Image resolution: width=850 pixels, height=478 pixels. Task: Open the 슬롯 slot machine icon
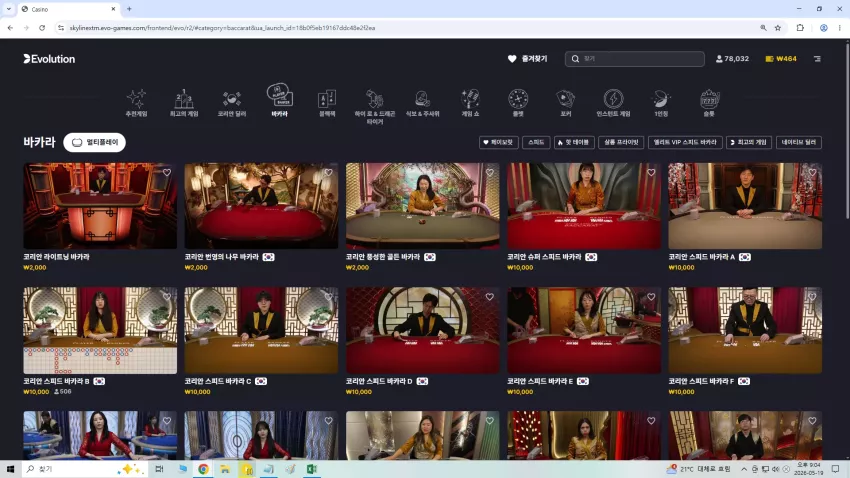tap(709, 103)
